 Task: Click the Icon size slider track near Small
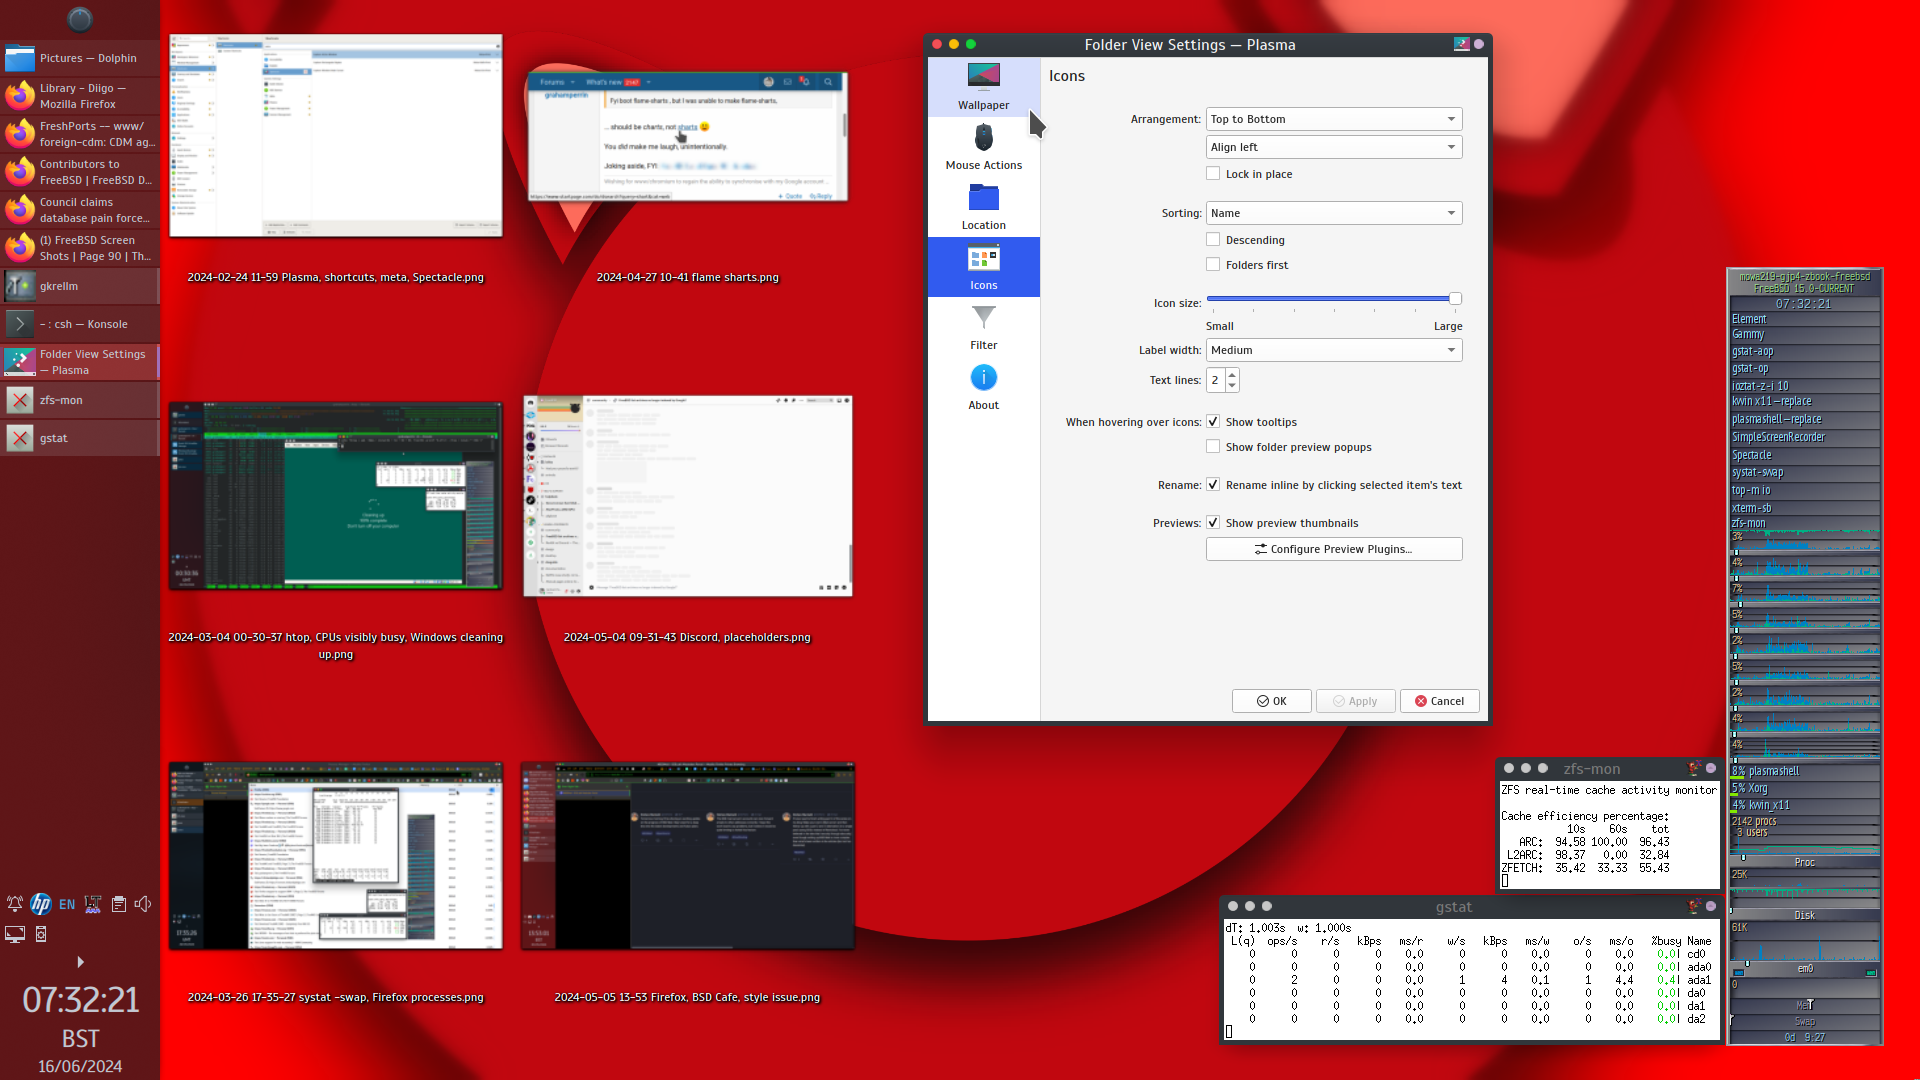[x=1216, y=299]
